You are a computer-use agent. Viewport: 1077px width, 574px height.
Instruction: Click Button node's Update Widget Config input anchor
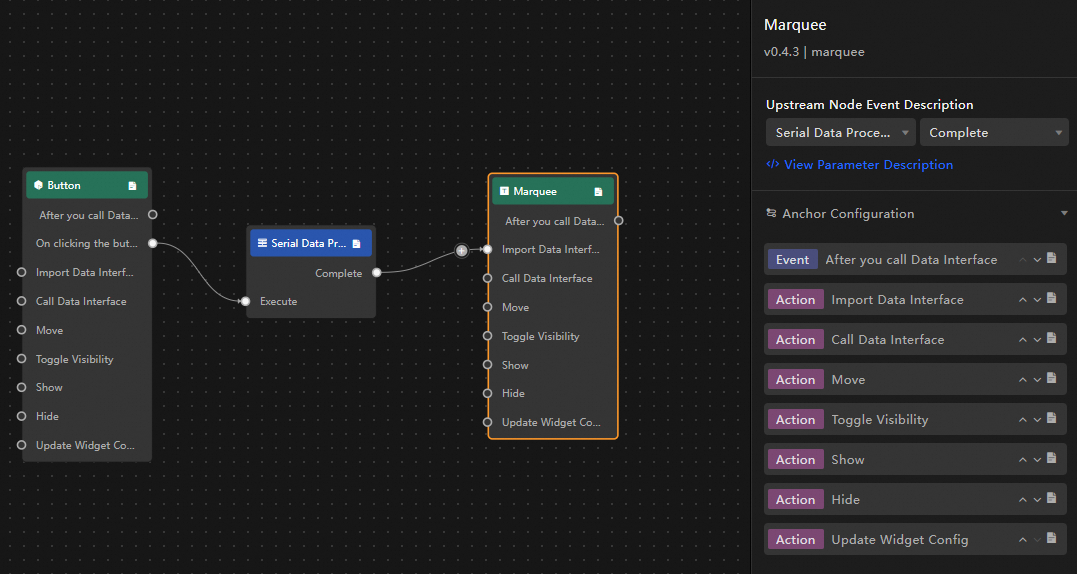point(21,445)
